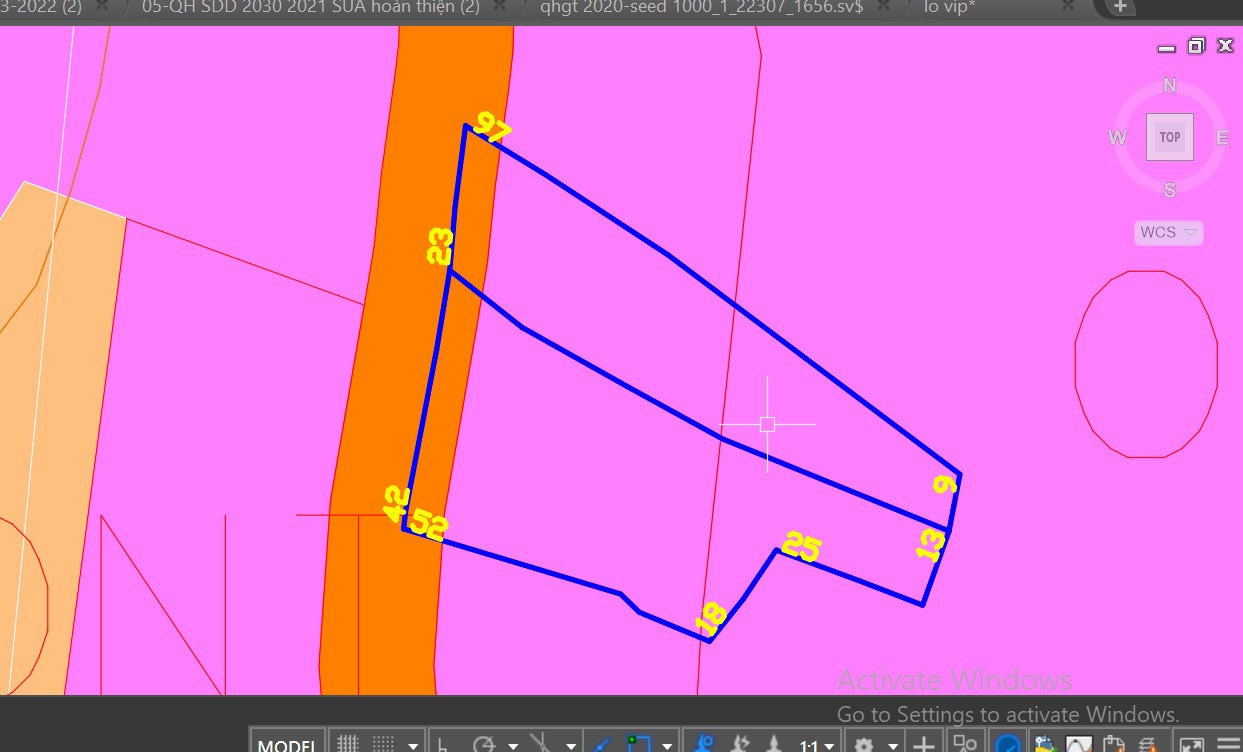Open the status bar customization menu icon
Viewport: 1243px width, 752px height.
[1228, 745]
